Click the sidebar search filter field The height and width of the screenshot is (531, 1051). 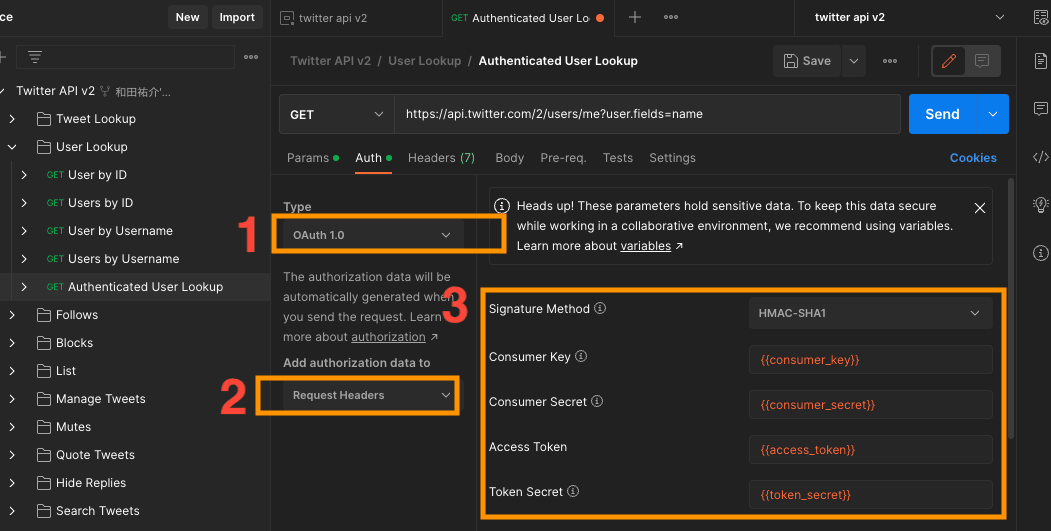coord(125,57)
